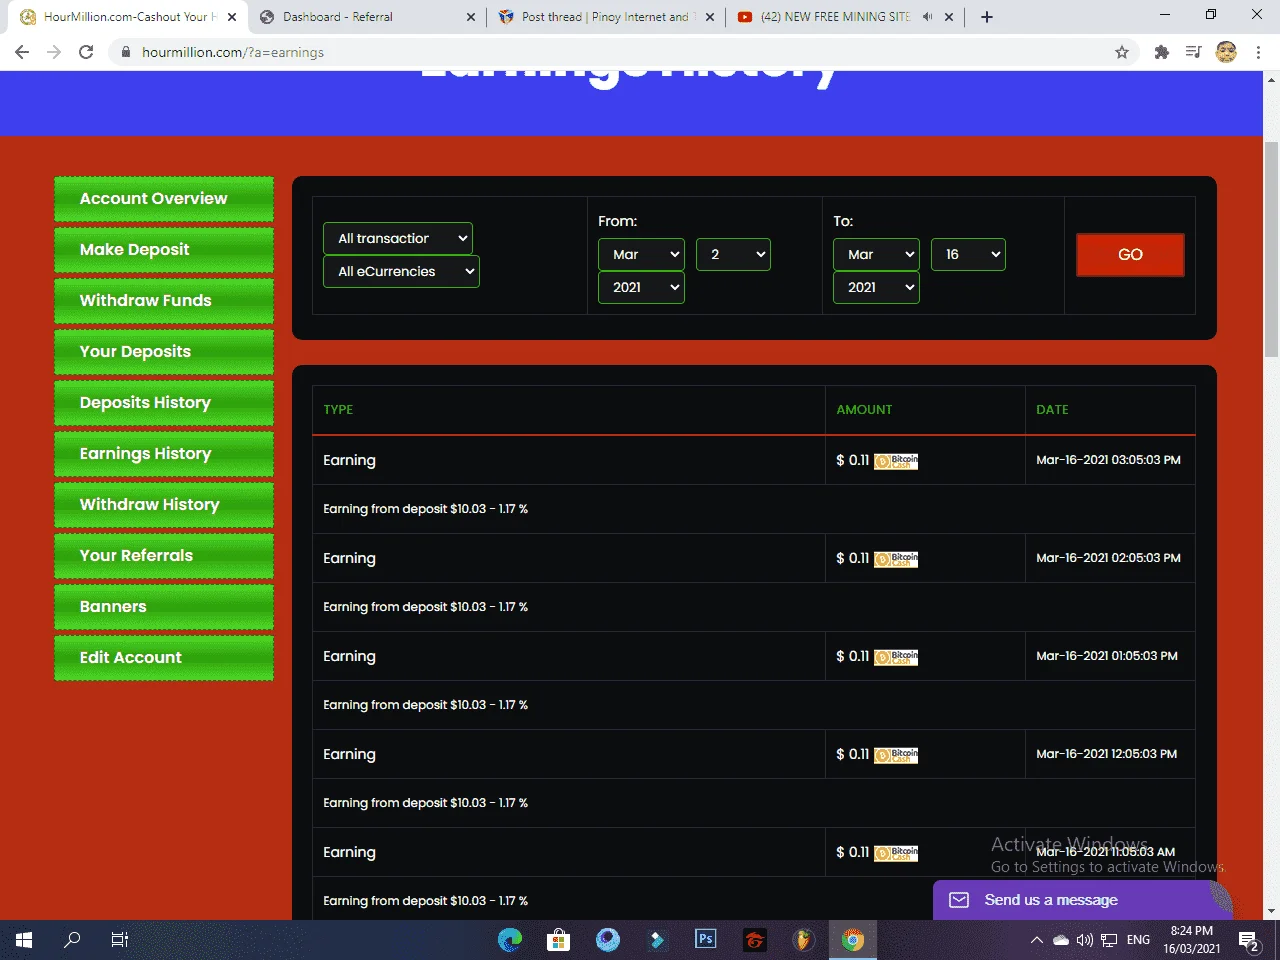Click date Mar-16-2021 12:05:03 PM
This screenshot has width=1280, height=960.
coord(1107,754)
